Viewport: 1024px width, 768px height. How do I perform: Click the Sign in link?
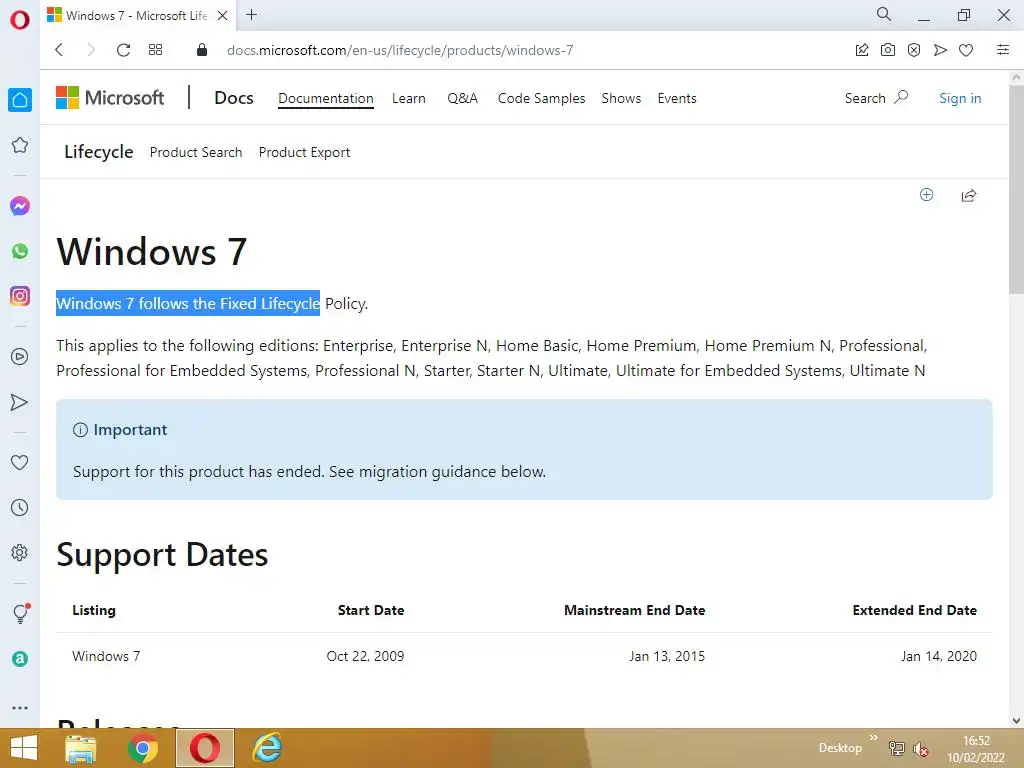coord(960,99)
